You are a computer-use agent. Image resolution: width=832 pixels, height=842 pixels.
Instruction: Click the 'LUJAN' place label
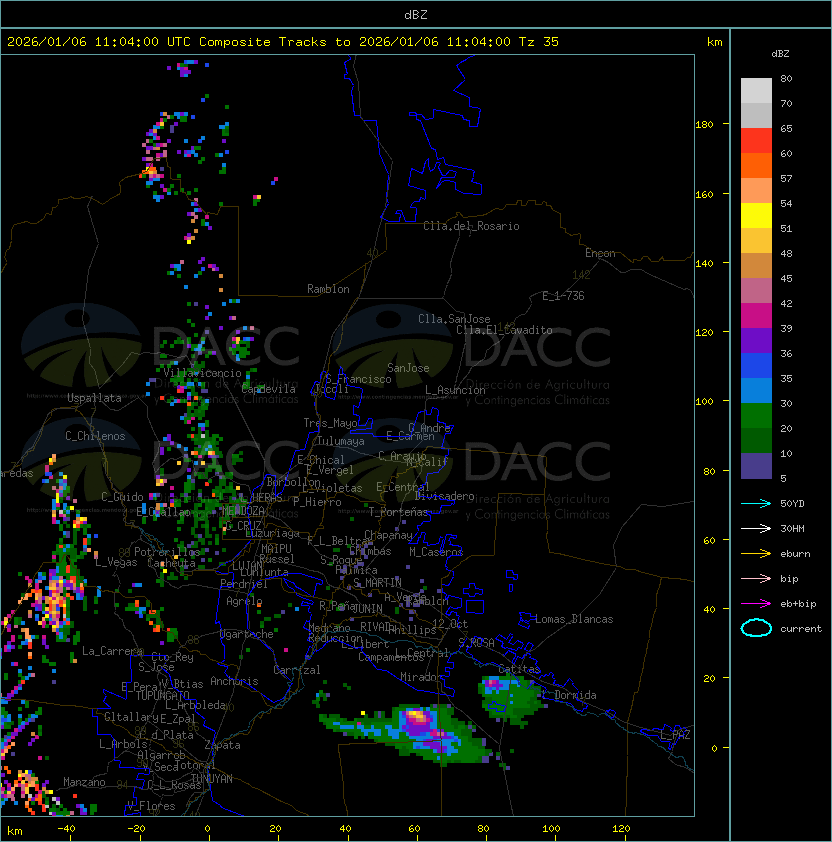click(247, 566)
